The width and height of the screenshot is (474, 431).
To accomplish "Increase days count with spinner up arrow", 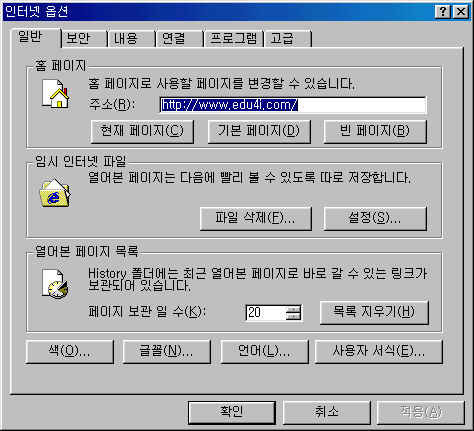I will (x=294, y=309).
